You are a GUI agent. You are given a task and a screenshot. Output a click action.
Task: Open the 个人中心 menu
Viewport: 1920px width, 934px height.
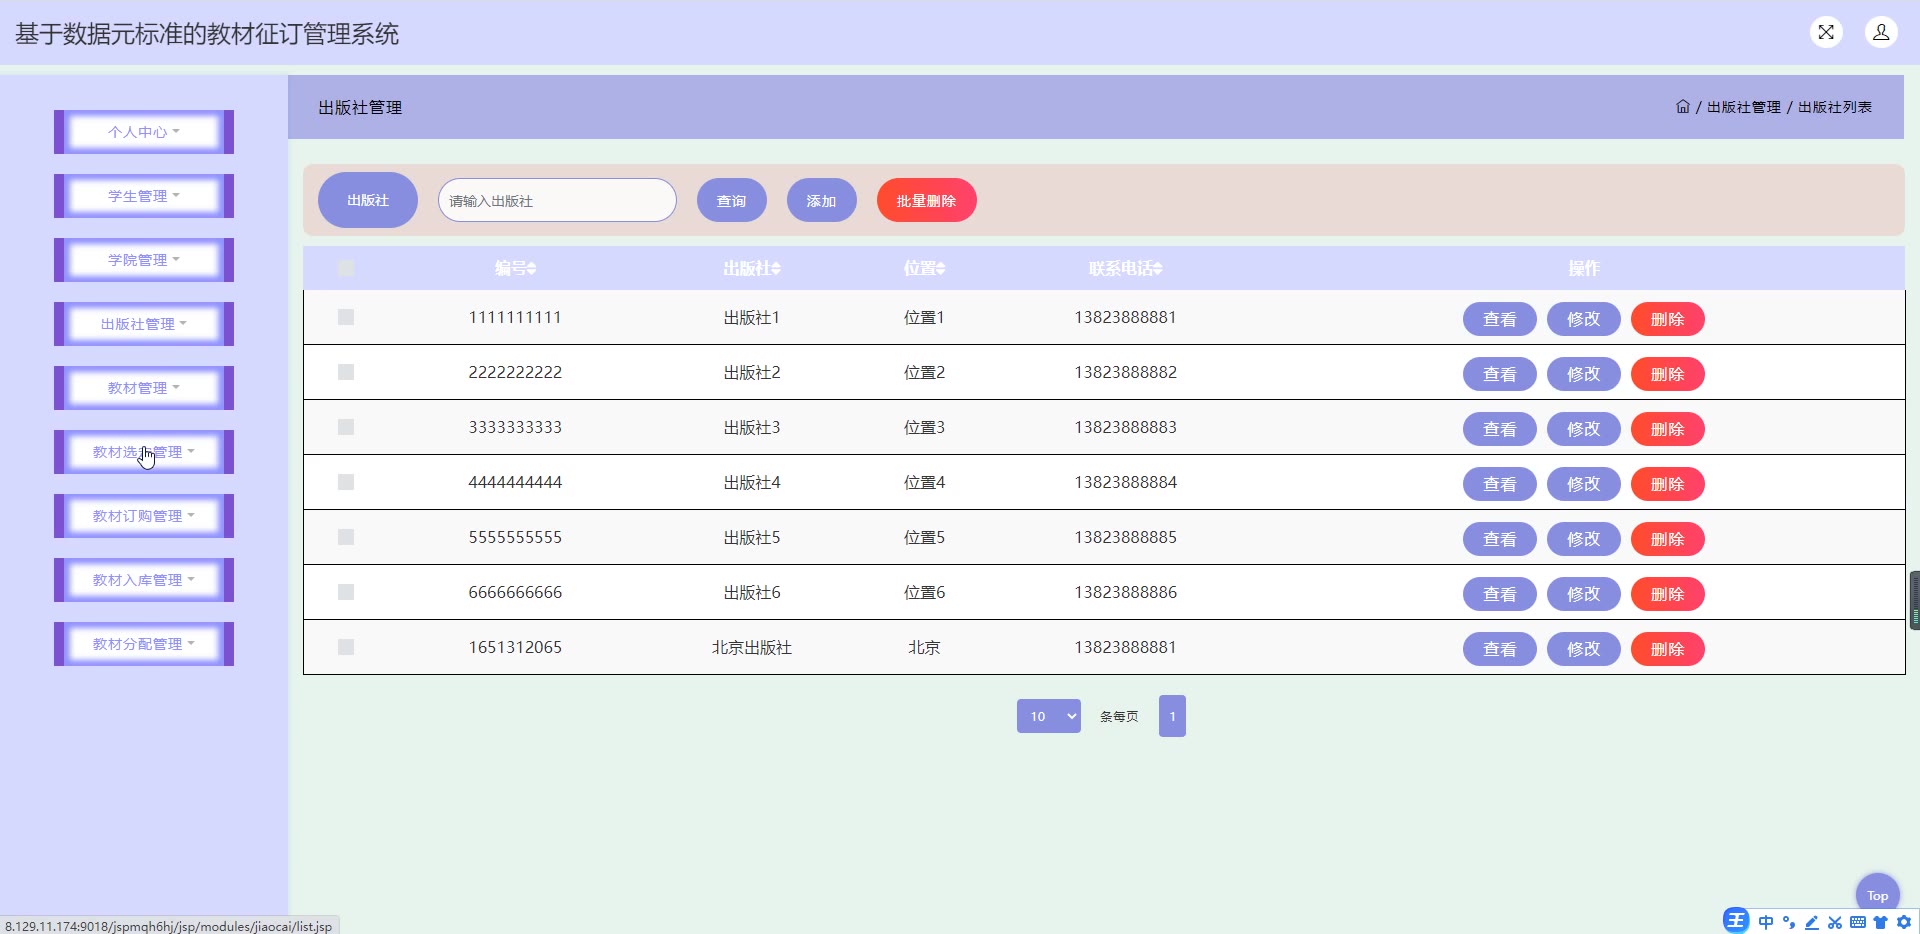(x=144, y=132)
